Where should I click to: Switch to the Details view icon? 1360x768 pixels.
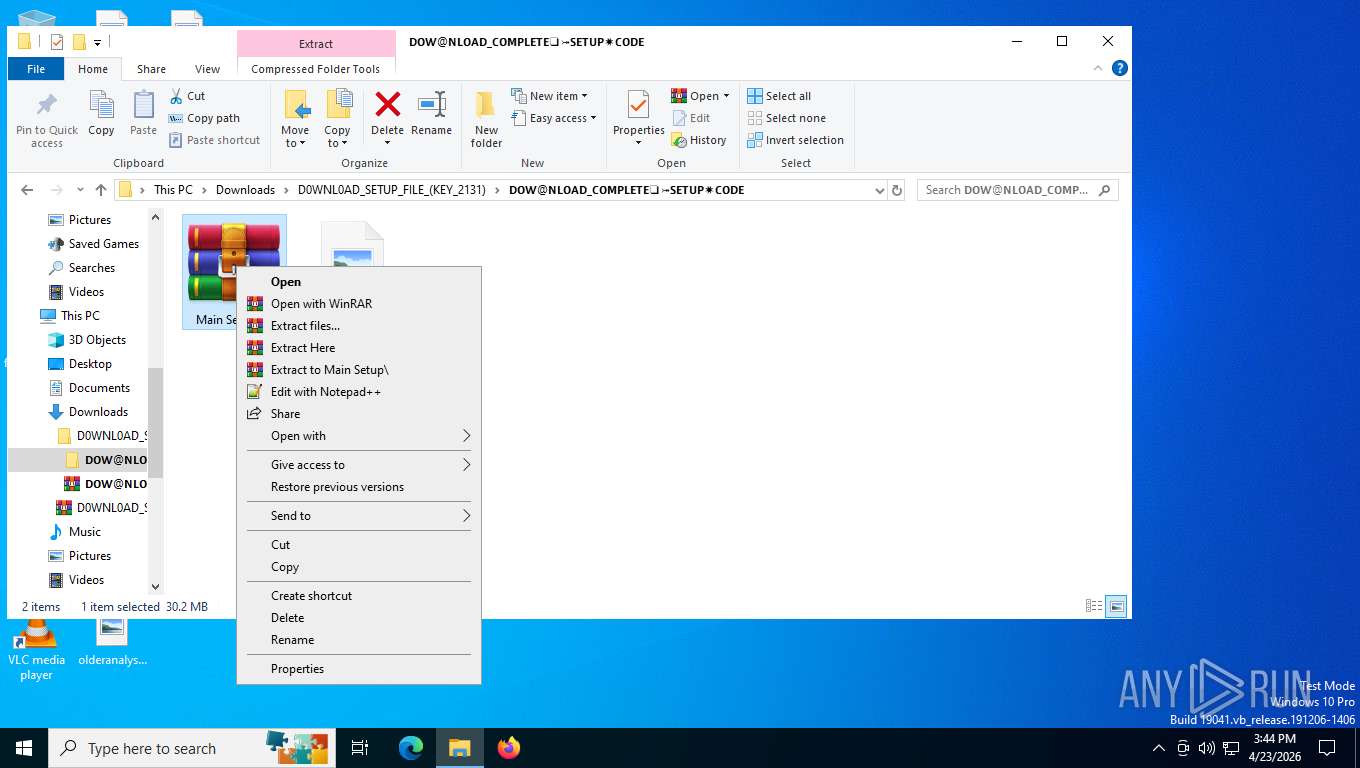coord(1094,606)
